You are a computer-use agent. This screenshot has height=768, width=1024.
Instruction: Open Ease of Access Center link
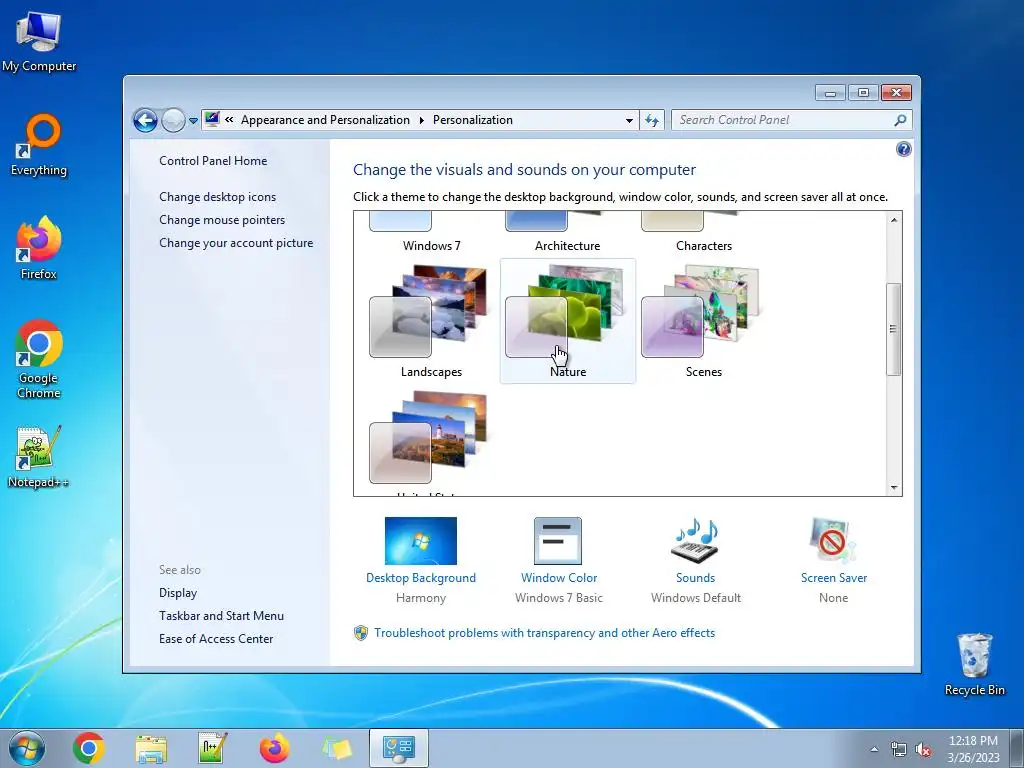(x=216, y=639)
